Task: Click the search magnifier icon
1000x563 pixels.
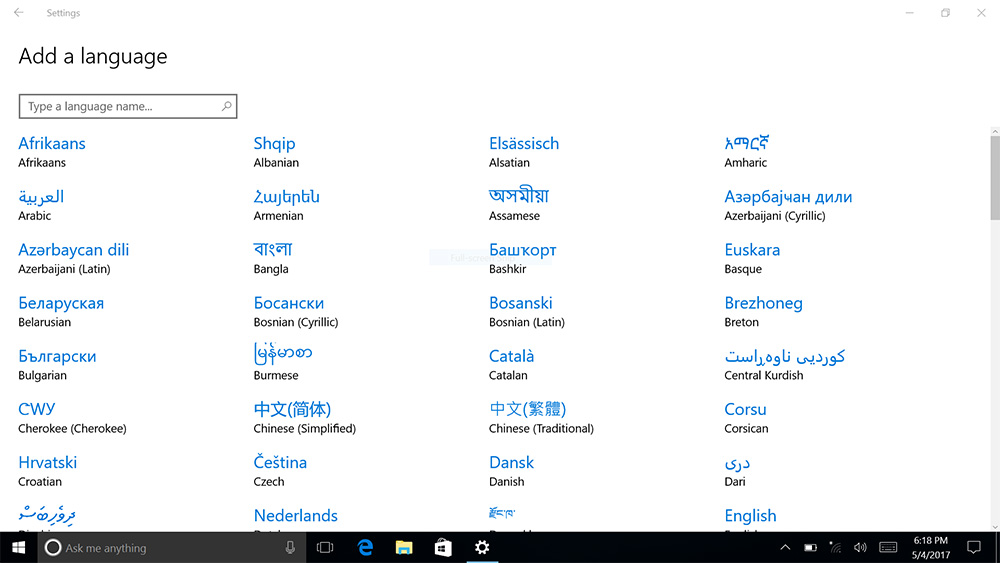Action: point(227,106)
